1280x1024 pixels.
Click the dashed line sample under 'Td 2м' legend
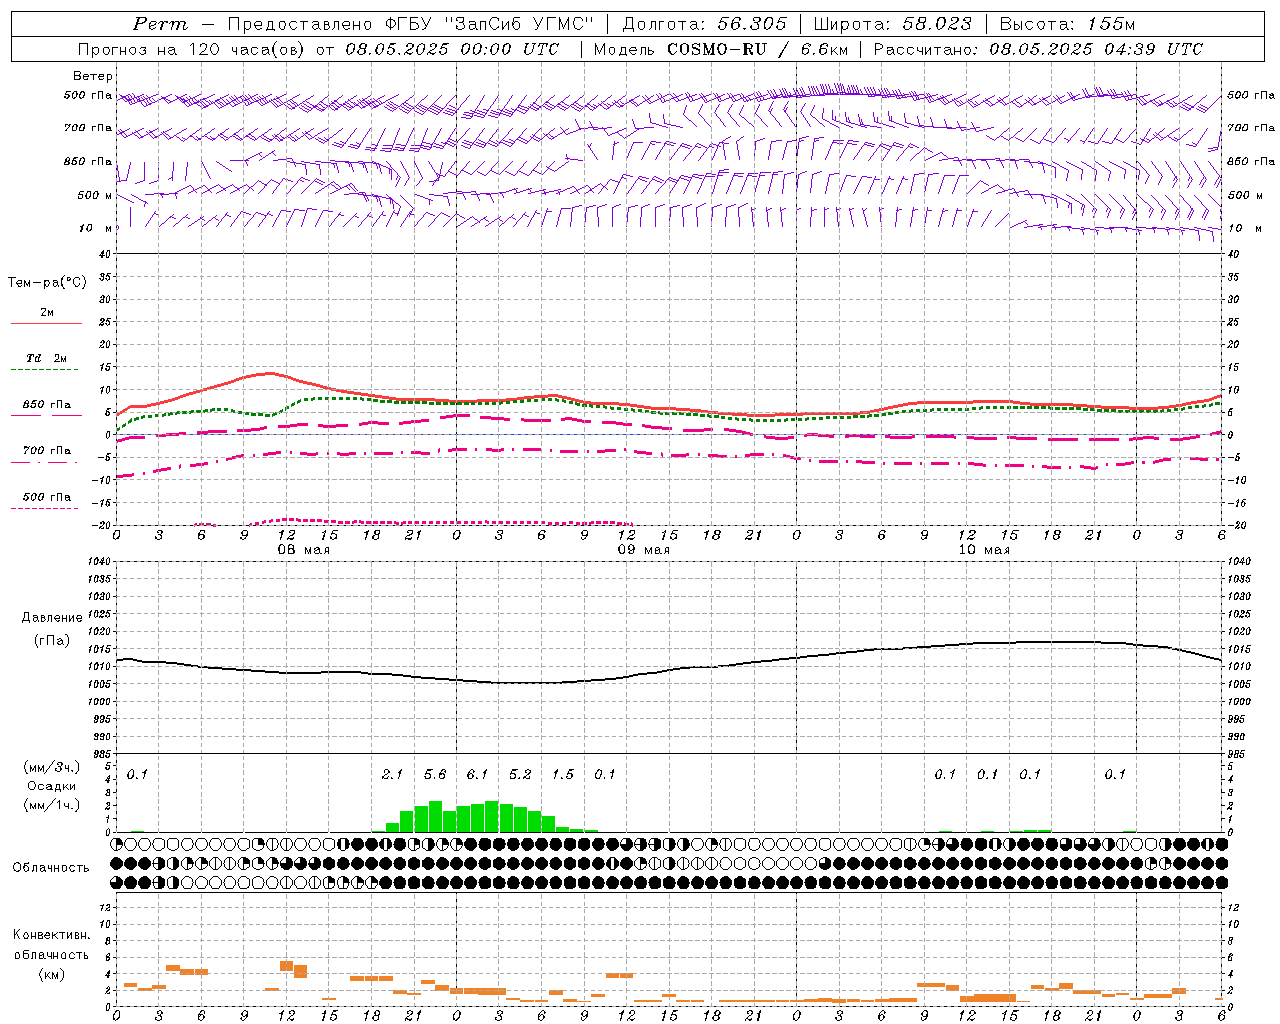(x=44, y=370)
